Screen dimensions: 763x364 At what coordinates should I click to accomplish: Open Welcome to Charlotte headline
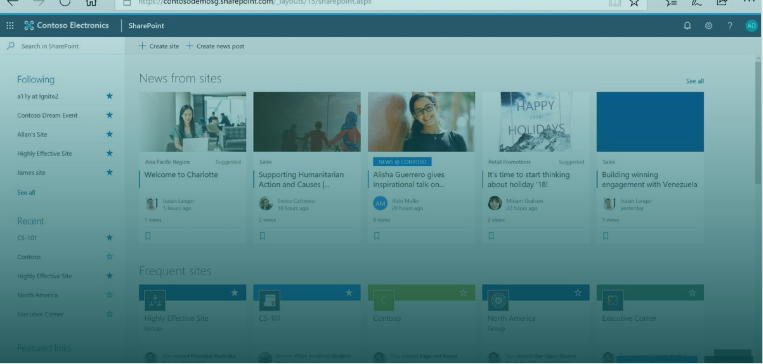pos(181,175)
